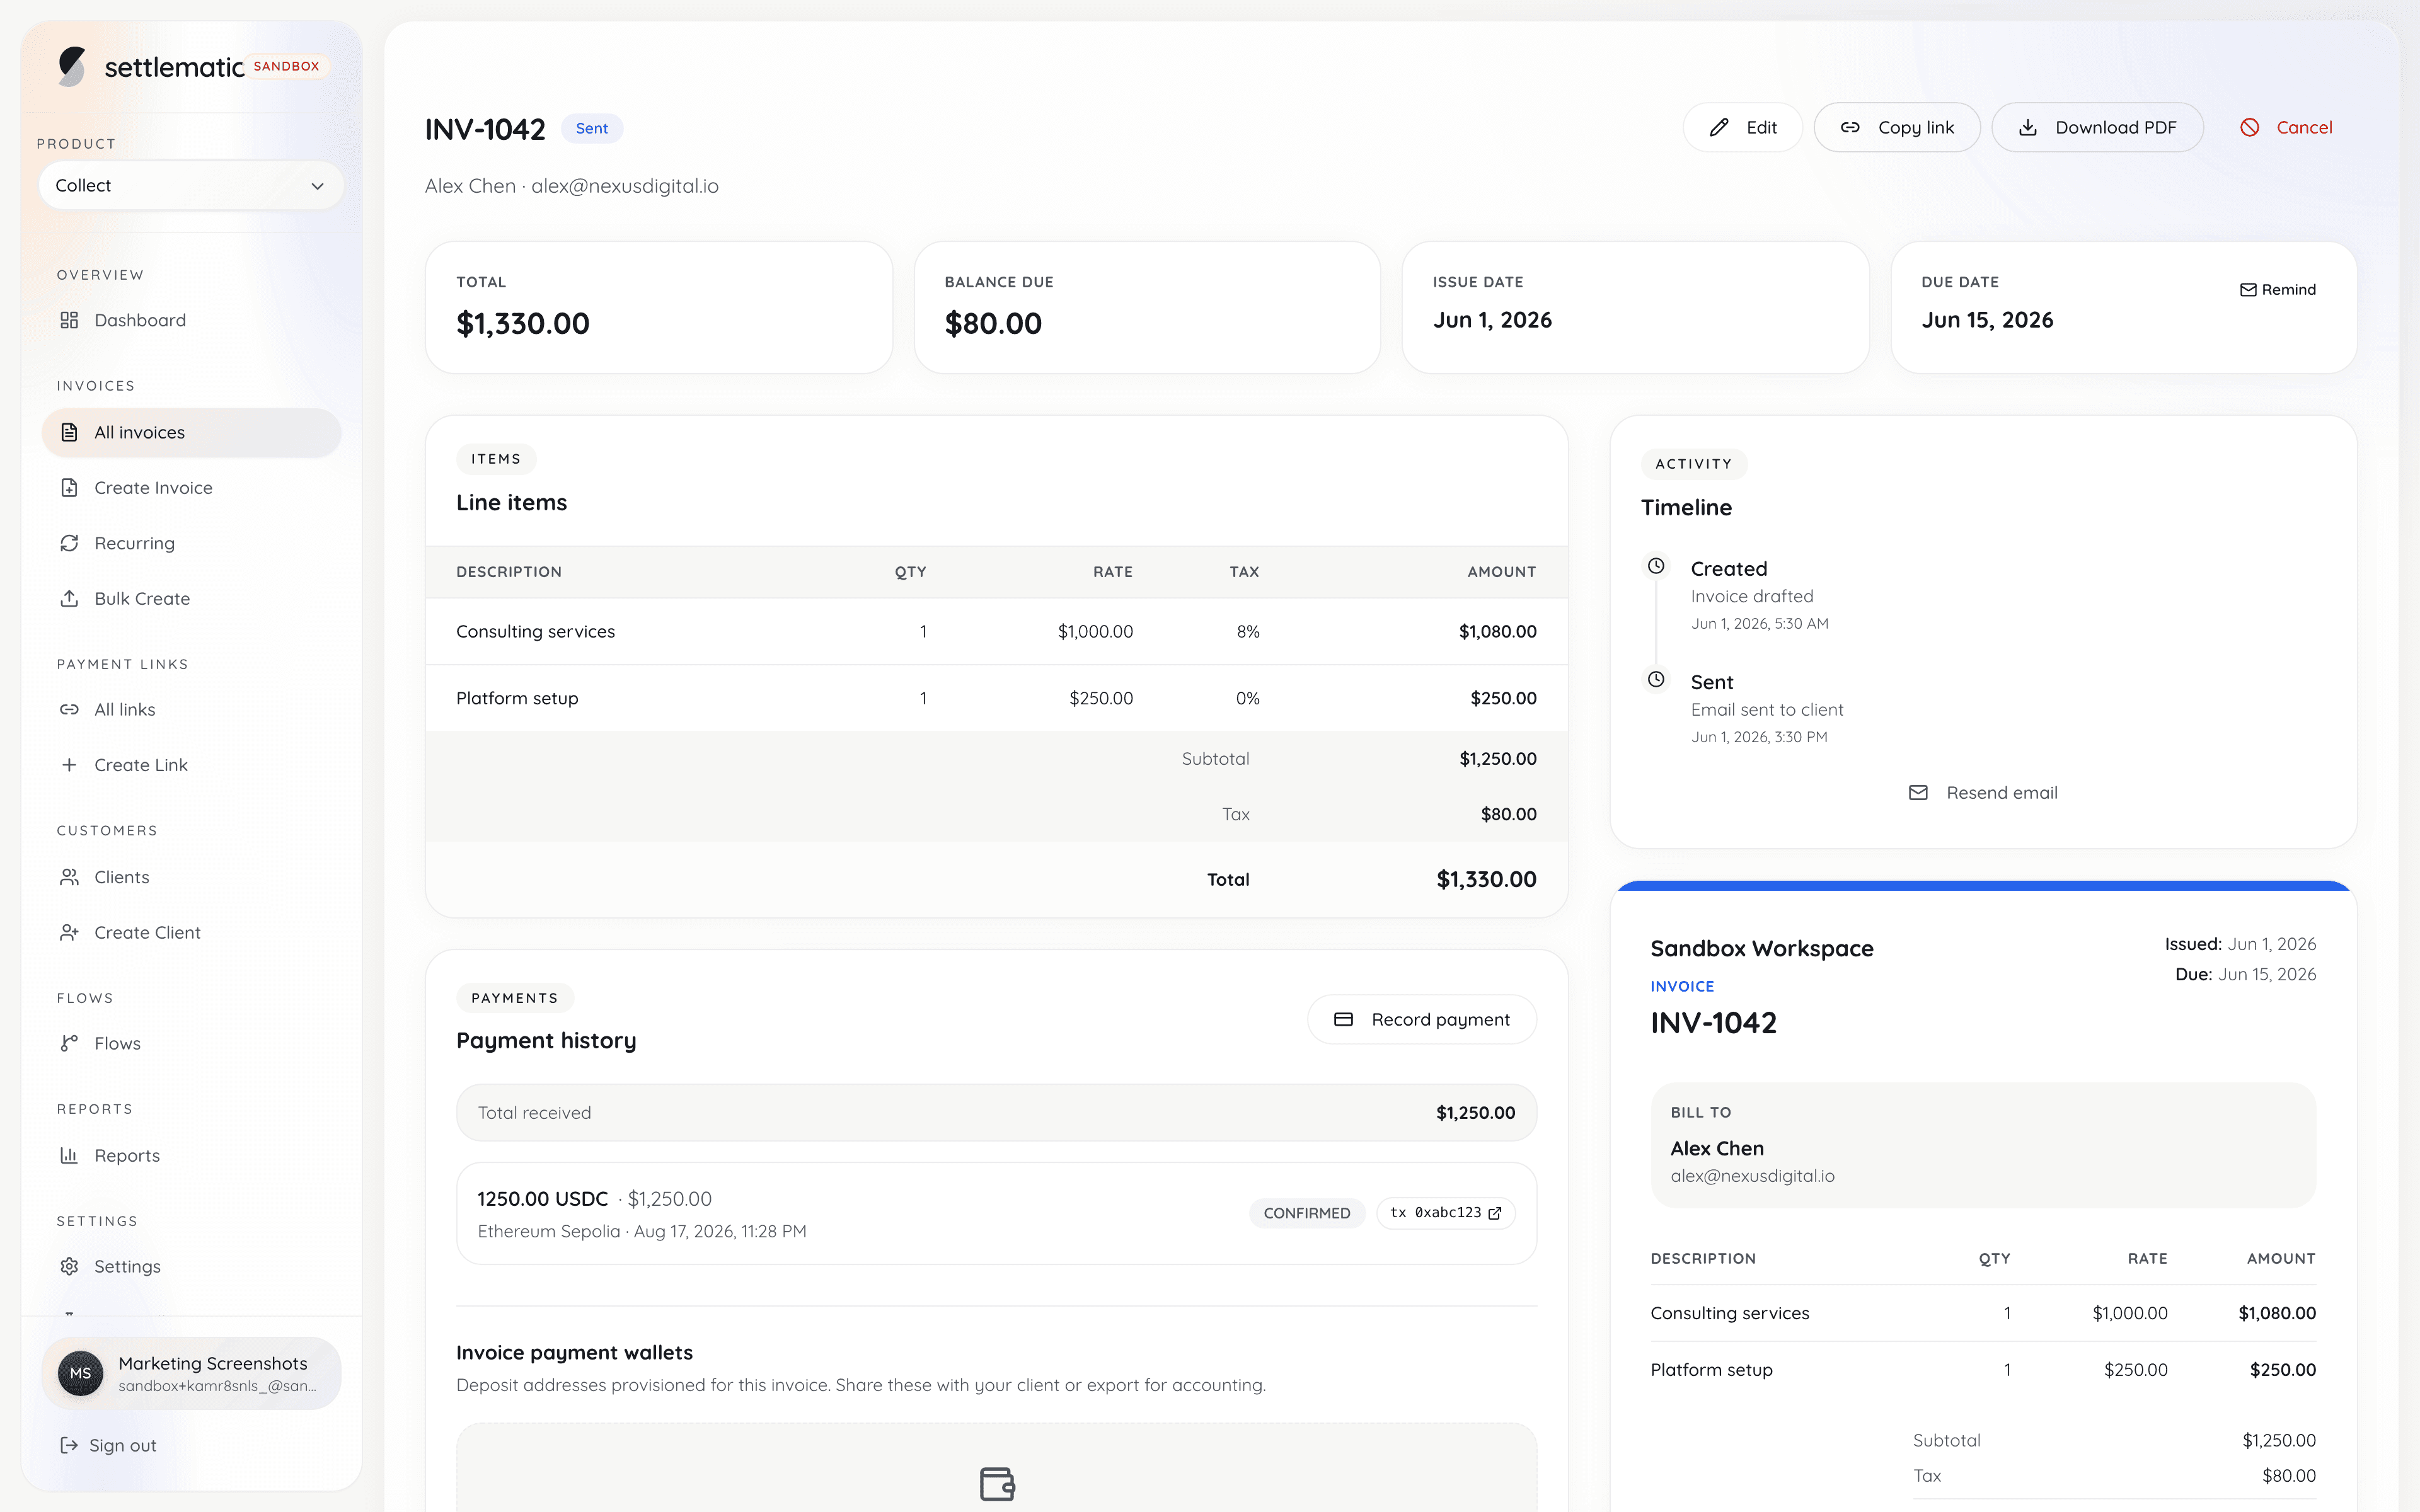2420x1512 pixels.
Task: Click the Sign out arrow icon
Action: click(69, 1445)
